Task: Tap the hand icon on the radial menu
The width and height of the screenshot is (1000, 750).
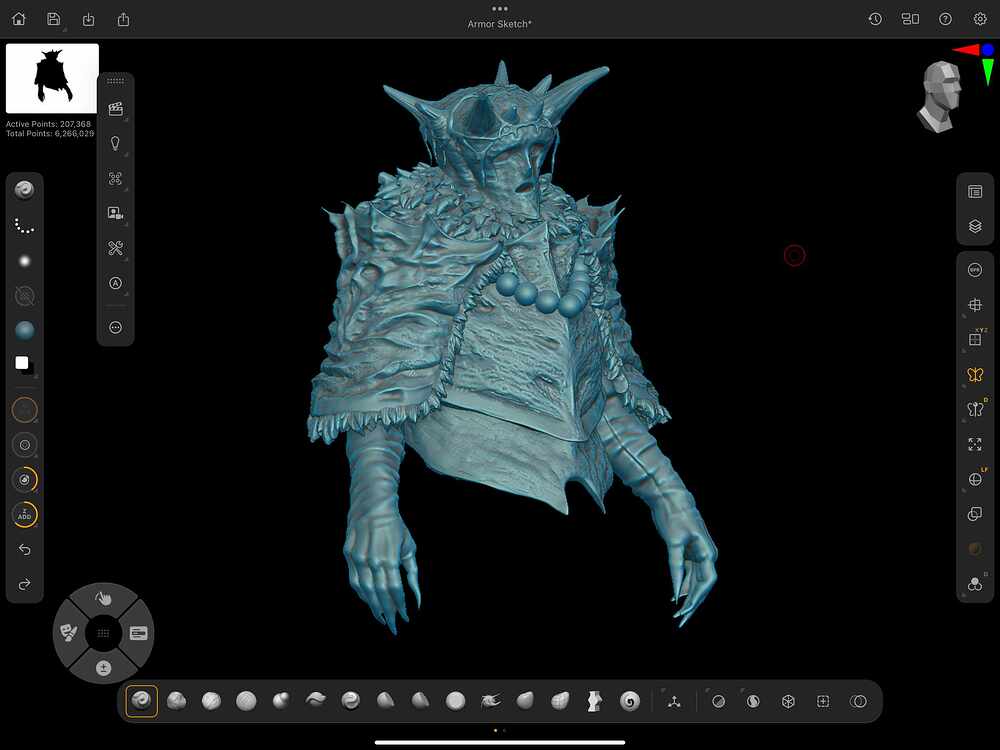Action: click(103, 598)
